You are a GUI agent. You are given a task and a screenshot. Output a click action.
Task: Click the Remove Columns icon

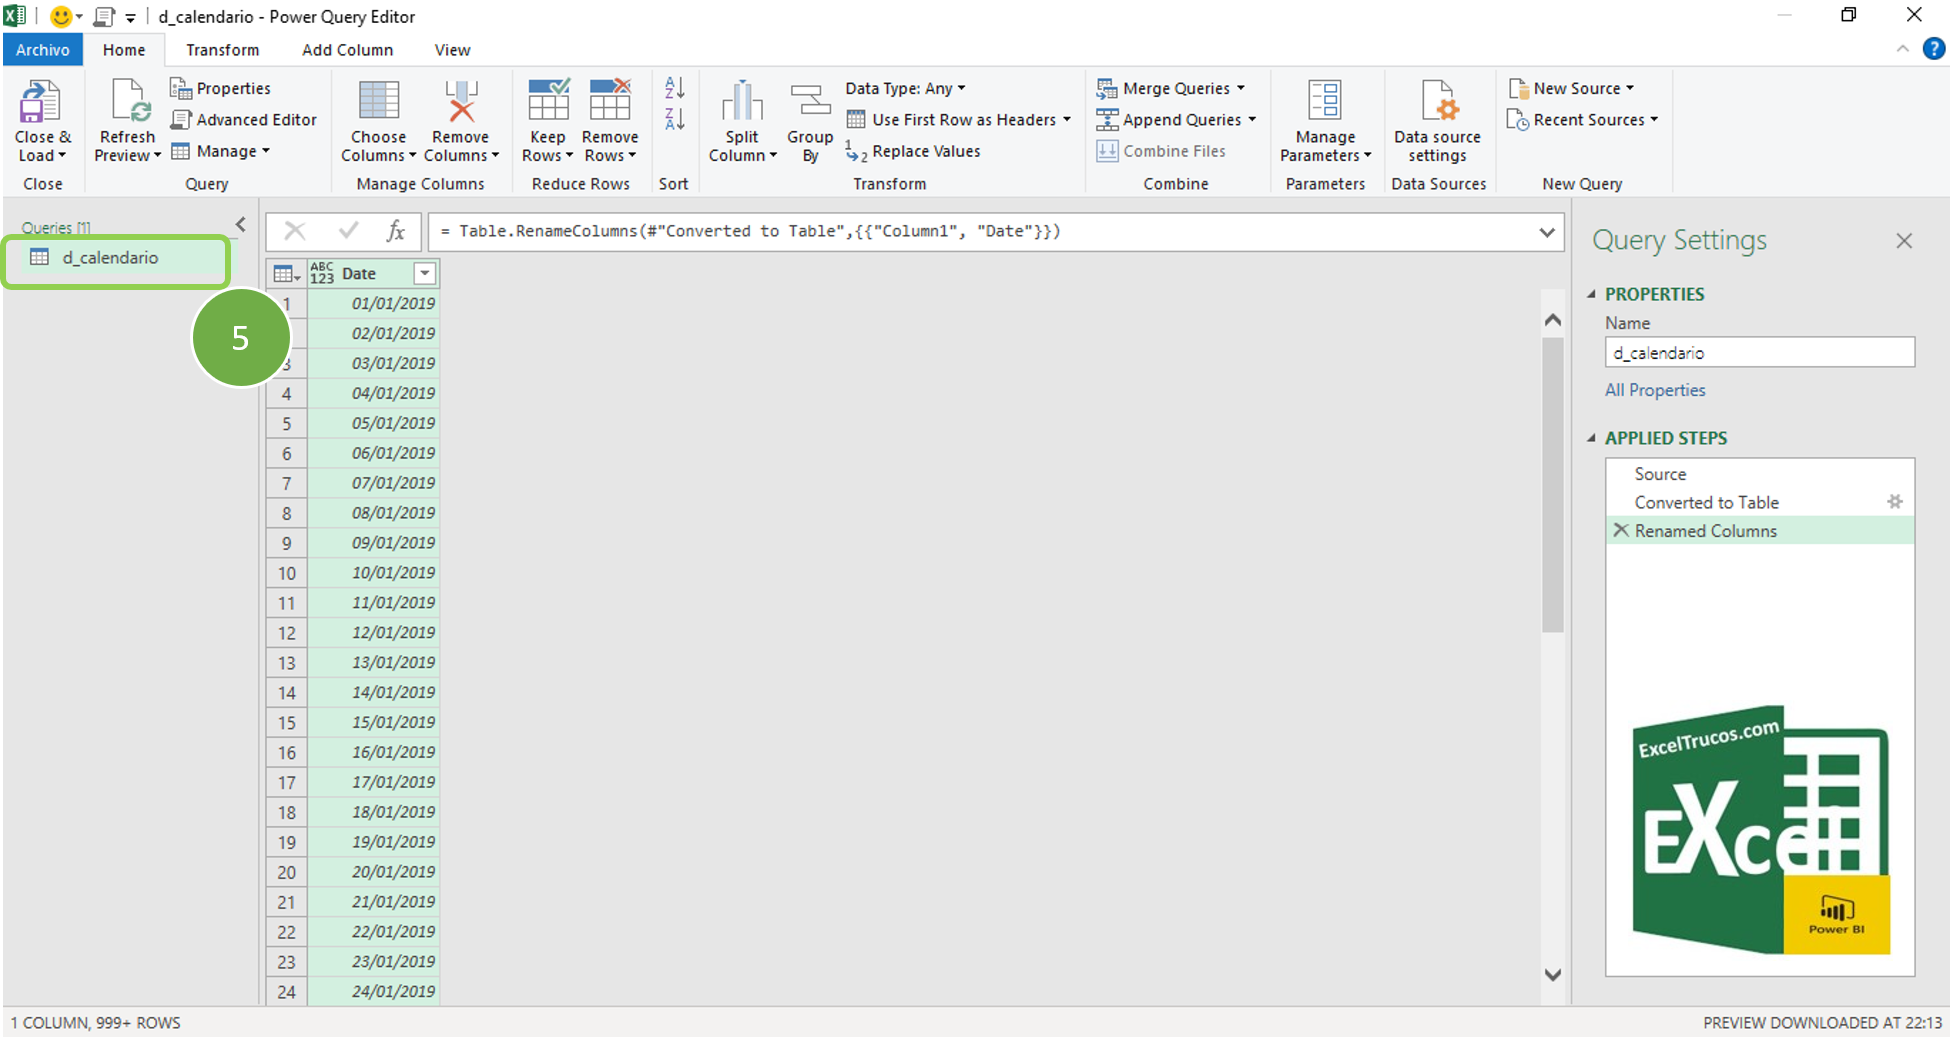coord(460,103)
